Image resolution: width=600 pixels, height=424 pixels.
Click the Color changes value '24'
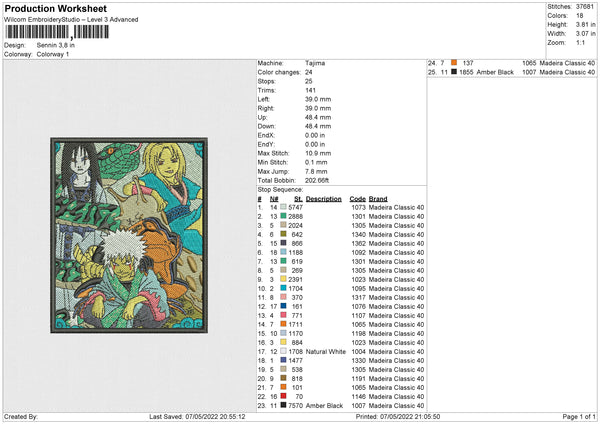coord(308,72)
